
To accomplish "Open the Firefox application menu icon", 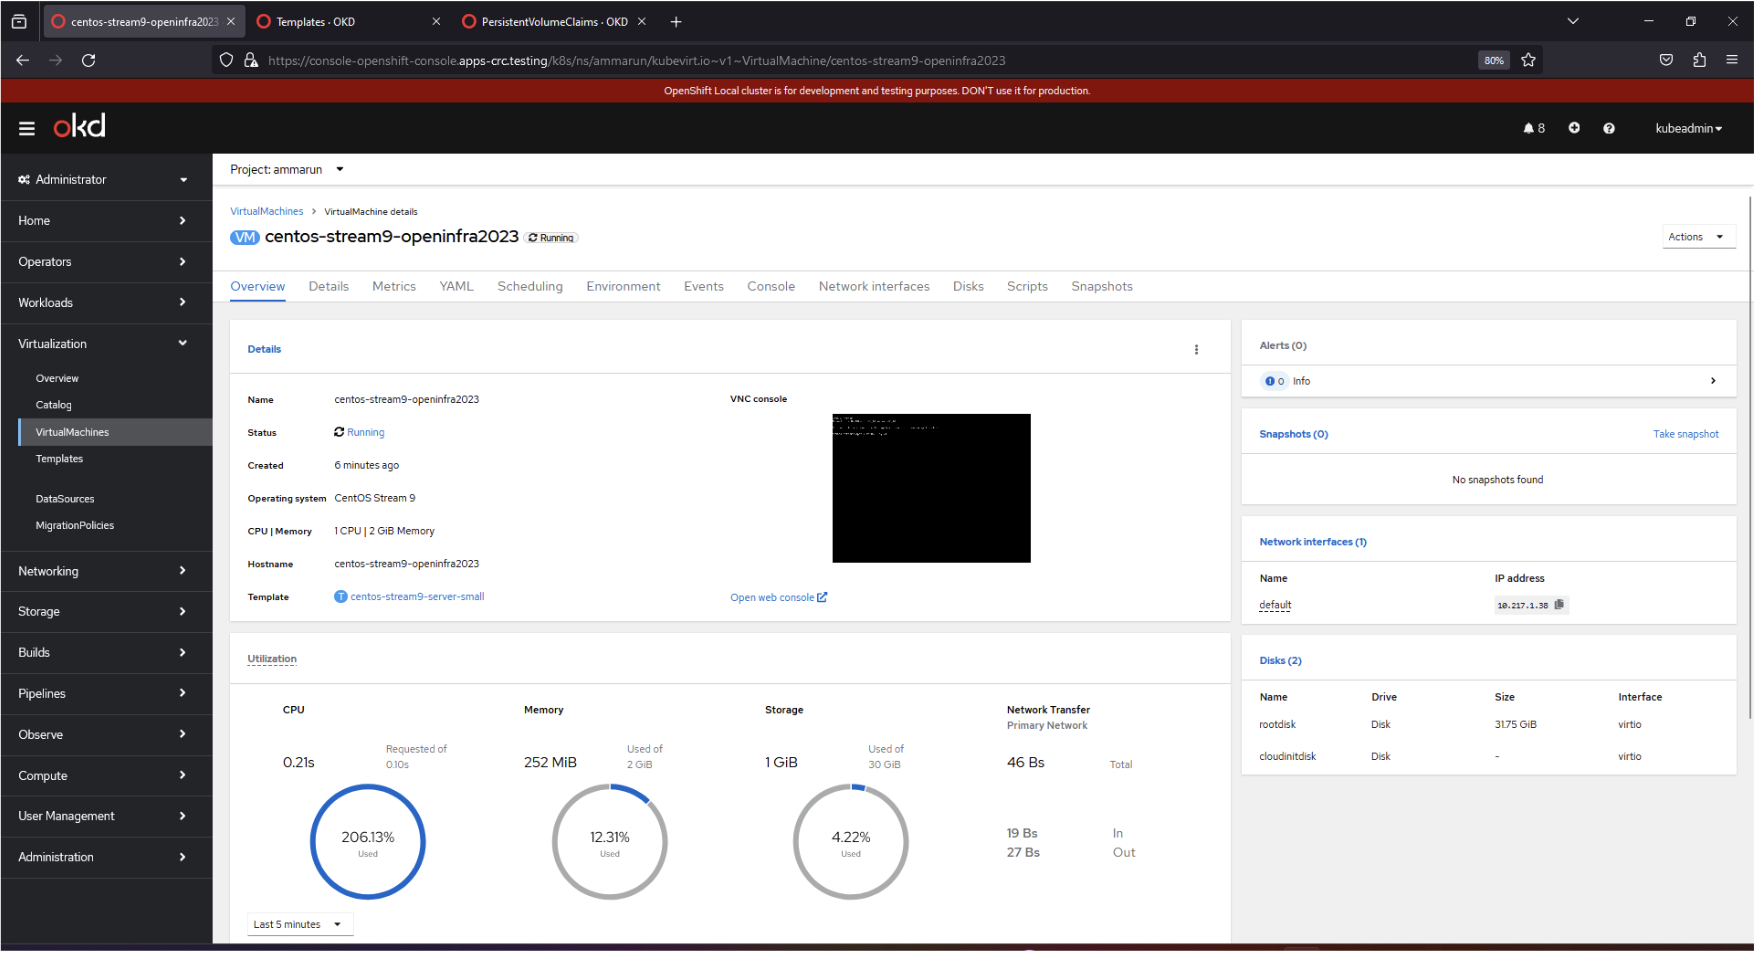I will pyautogui.click(x=1732, y=60).
